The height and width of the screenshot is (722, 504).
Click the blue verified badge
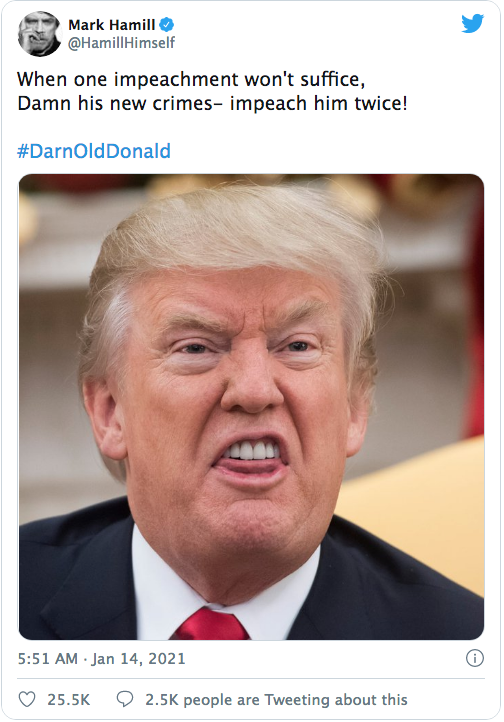pos(166,24)
